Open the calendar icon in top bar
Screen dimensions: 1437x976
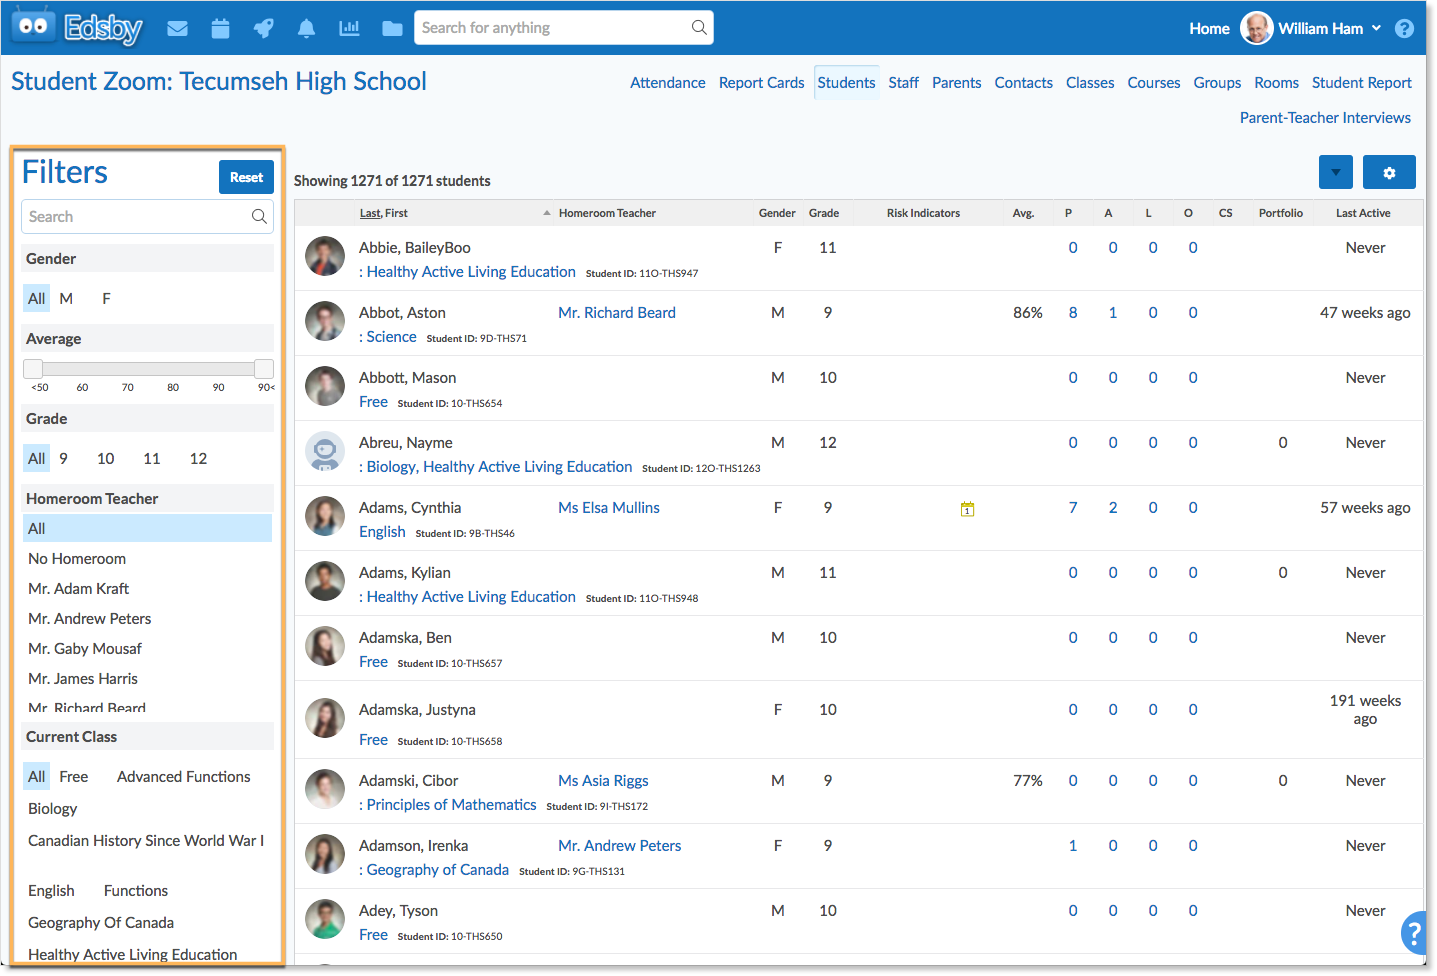pos(221,28)
